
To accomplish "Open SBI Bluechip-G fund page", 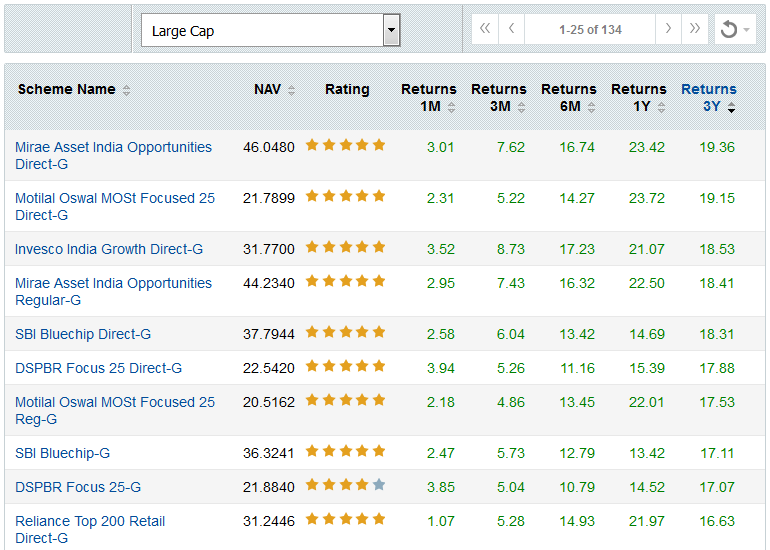I will tap(62, 453).
